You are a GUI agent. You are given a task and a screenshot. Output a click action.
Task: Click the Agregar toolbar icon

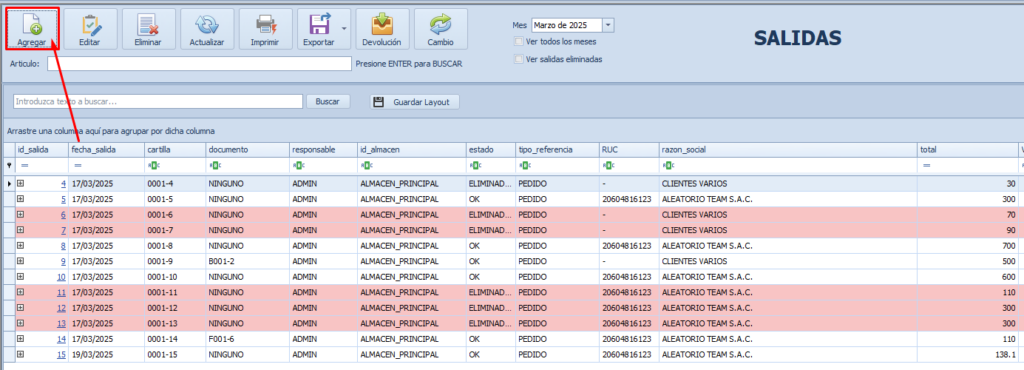pos(32,25)
